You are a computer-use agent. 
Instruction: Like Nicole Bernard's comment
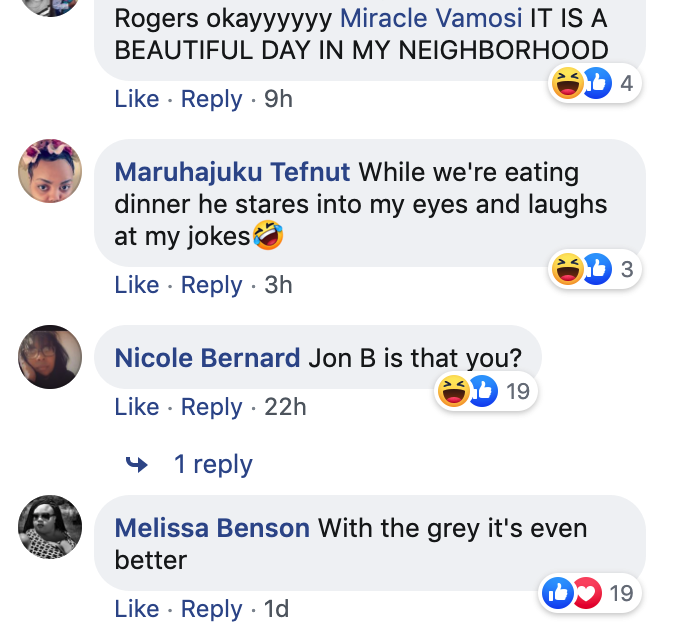[137, 407]
